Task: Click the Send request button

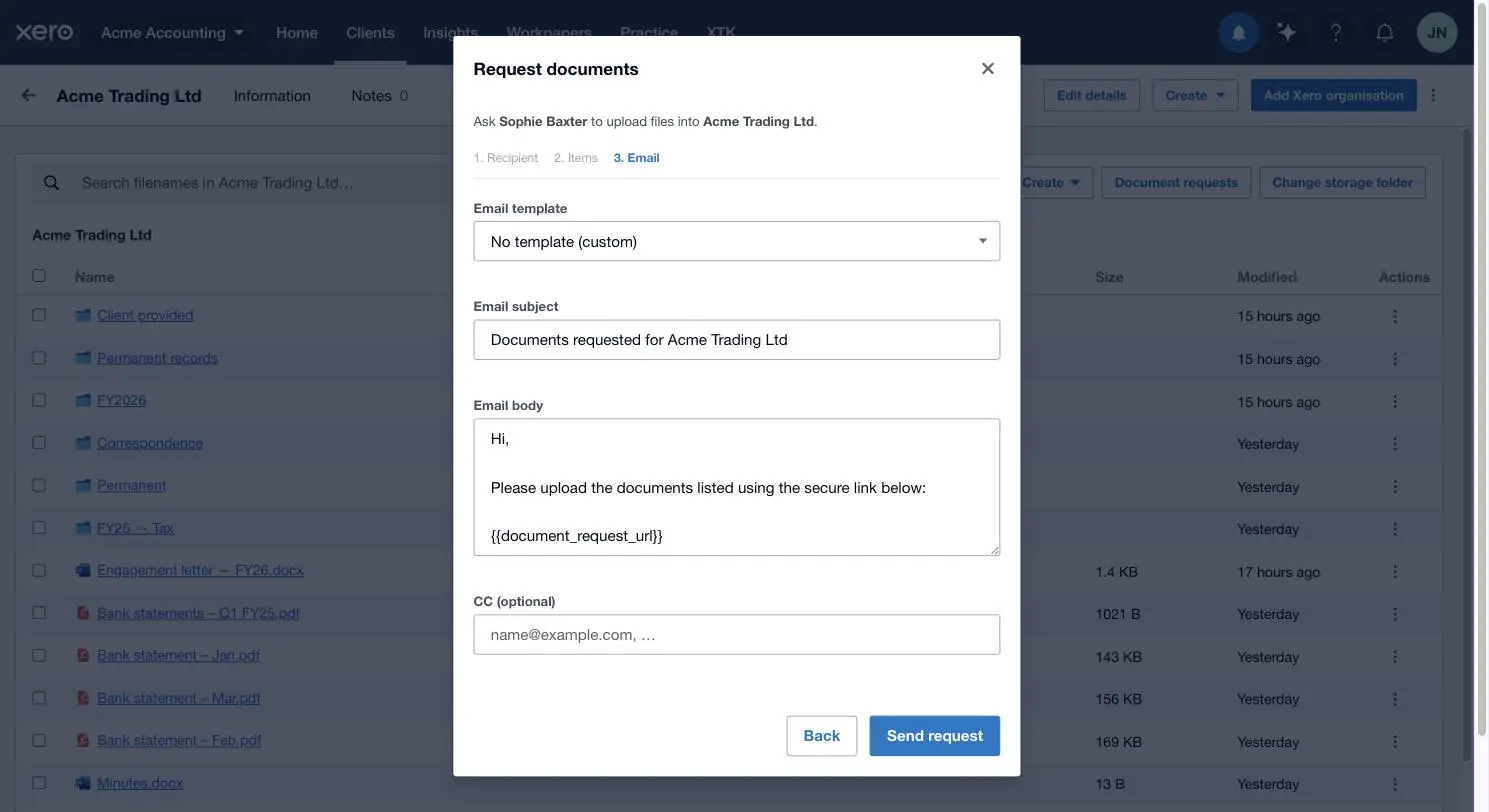Action: [934, 736]
